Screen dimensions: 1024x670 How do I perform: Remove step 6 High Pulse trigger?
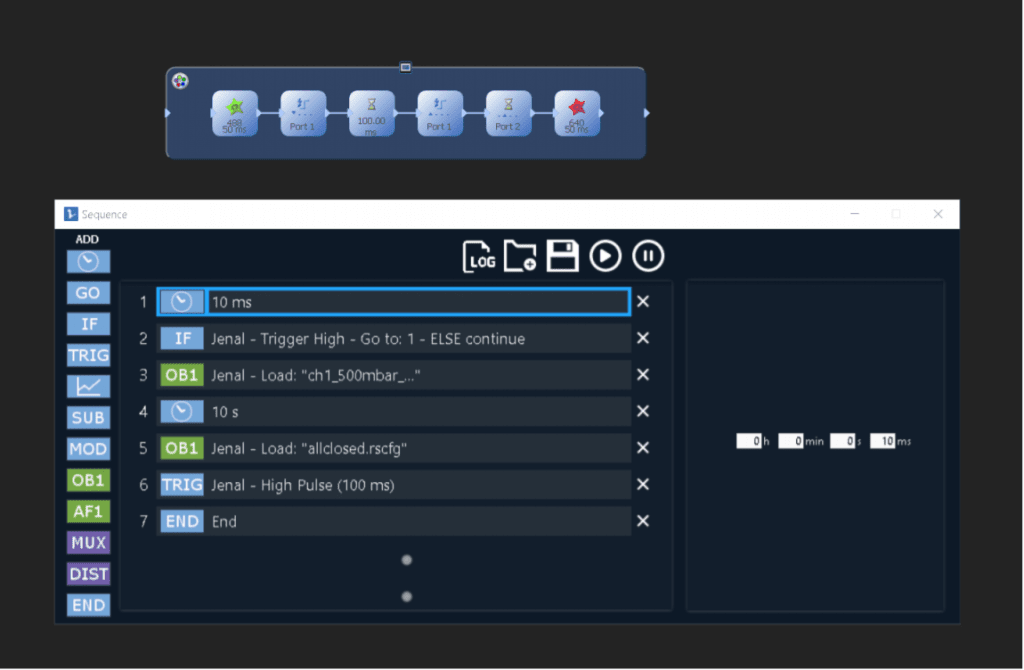pos(643,485)
